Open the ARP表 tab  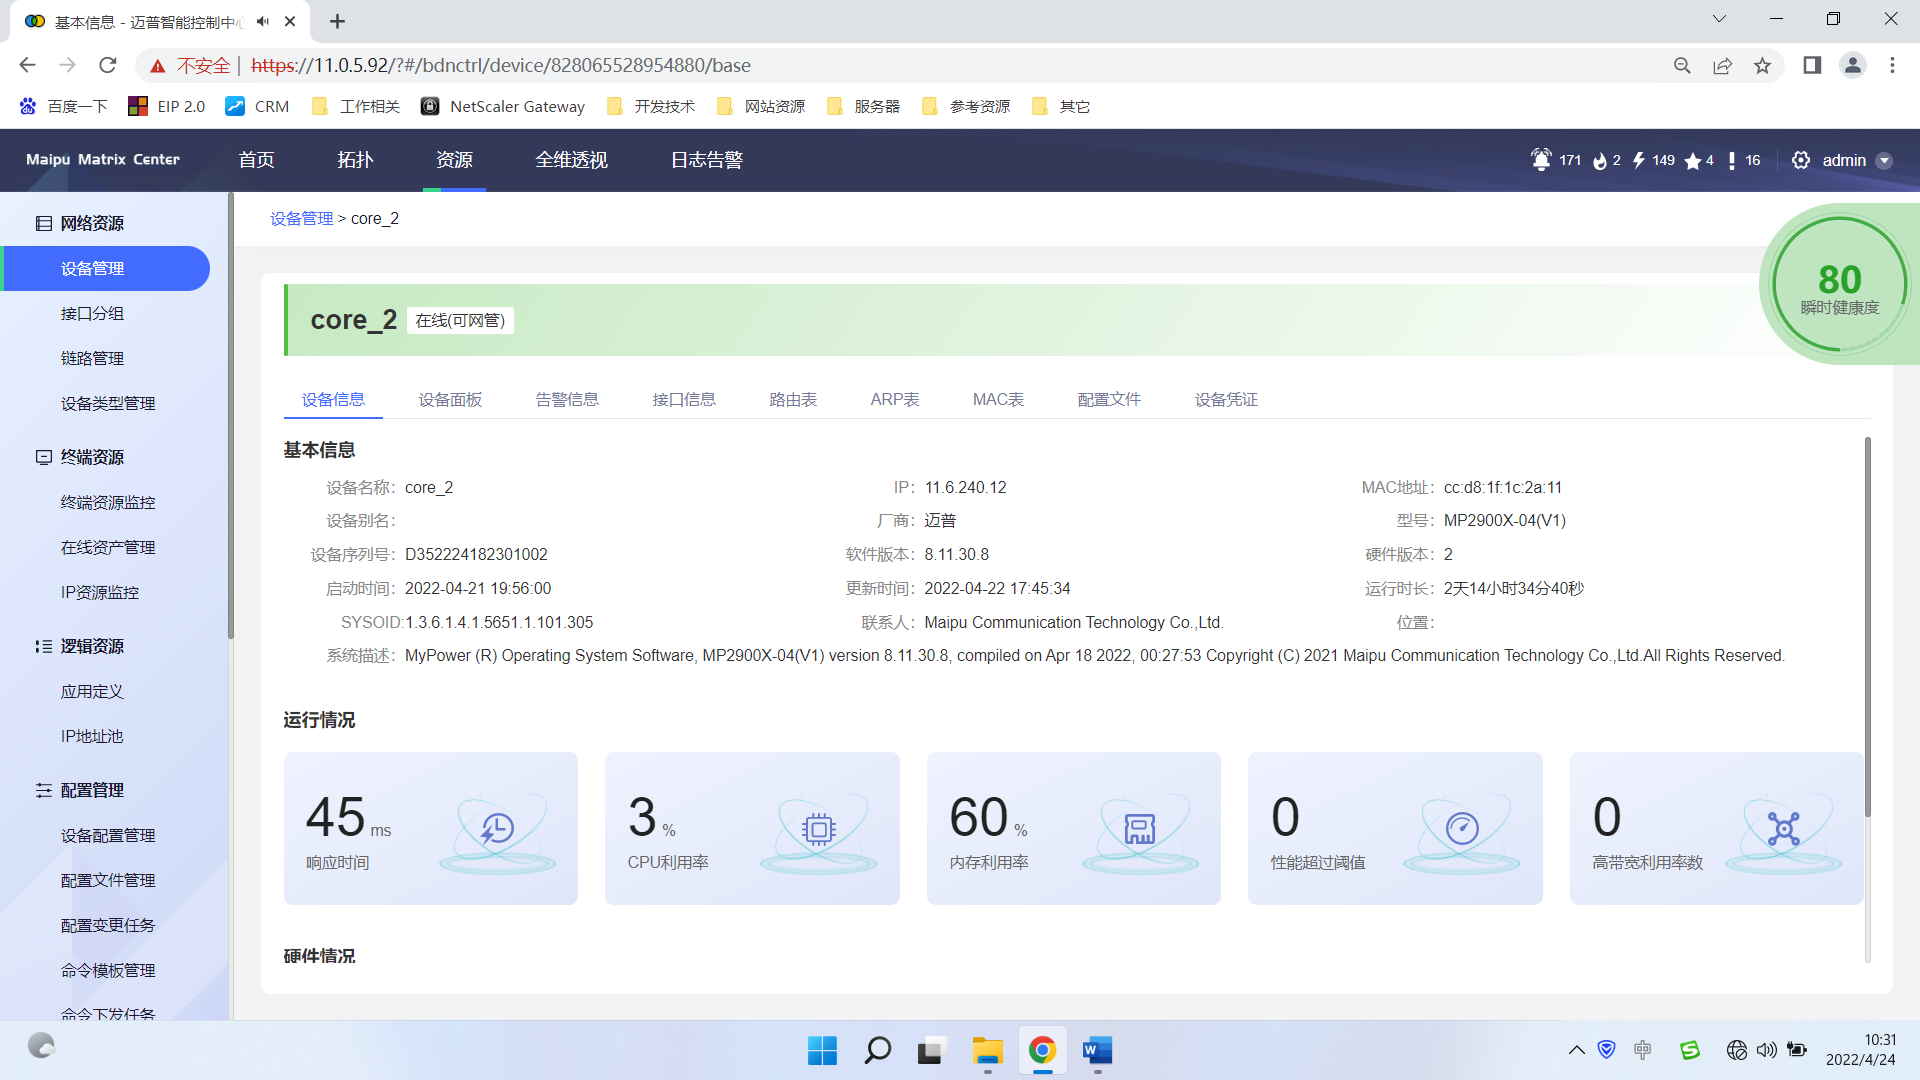[x=895, y=399]
